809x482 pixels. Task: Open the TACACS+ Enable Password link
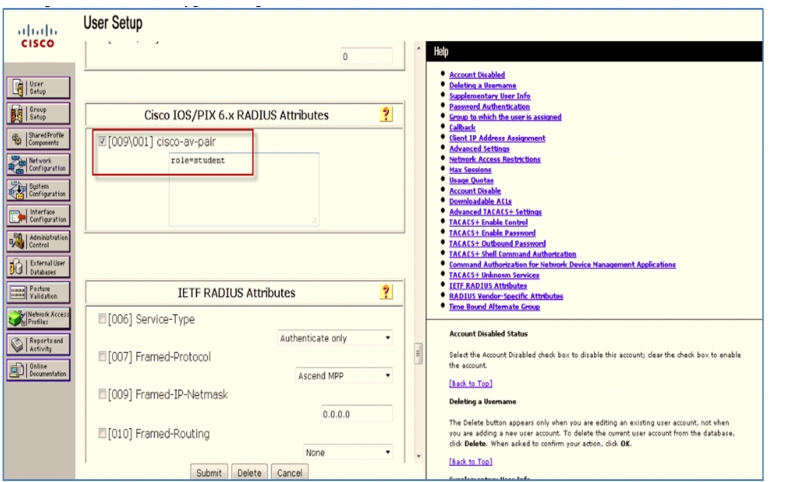coord(492,233)
